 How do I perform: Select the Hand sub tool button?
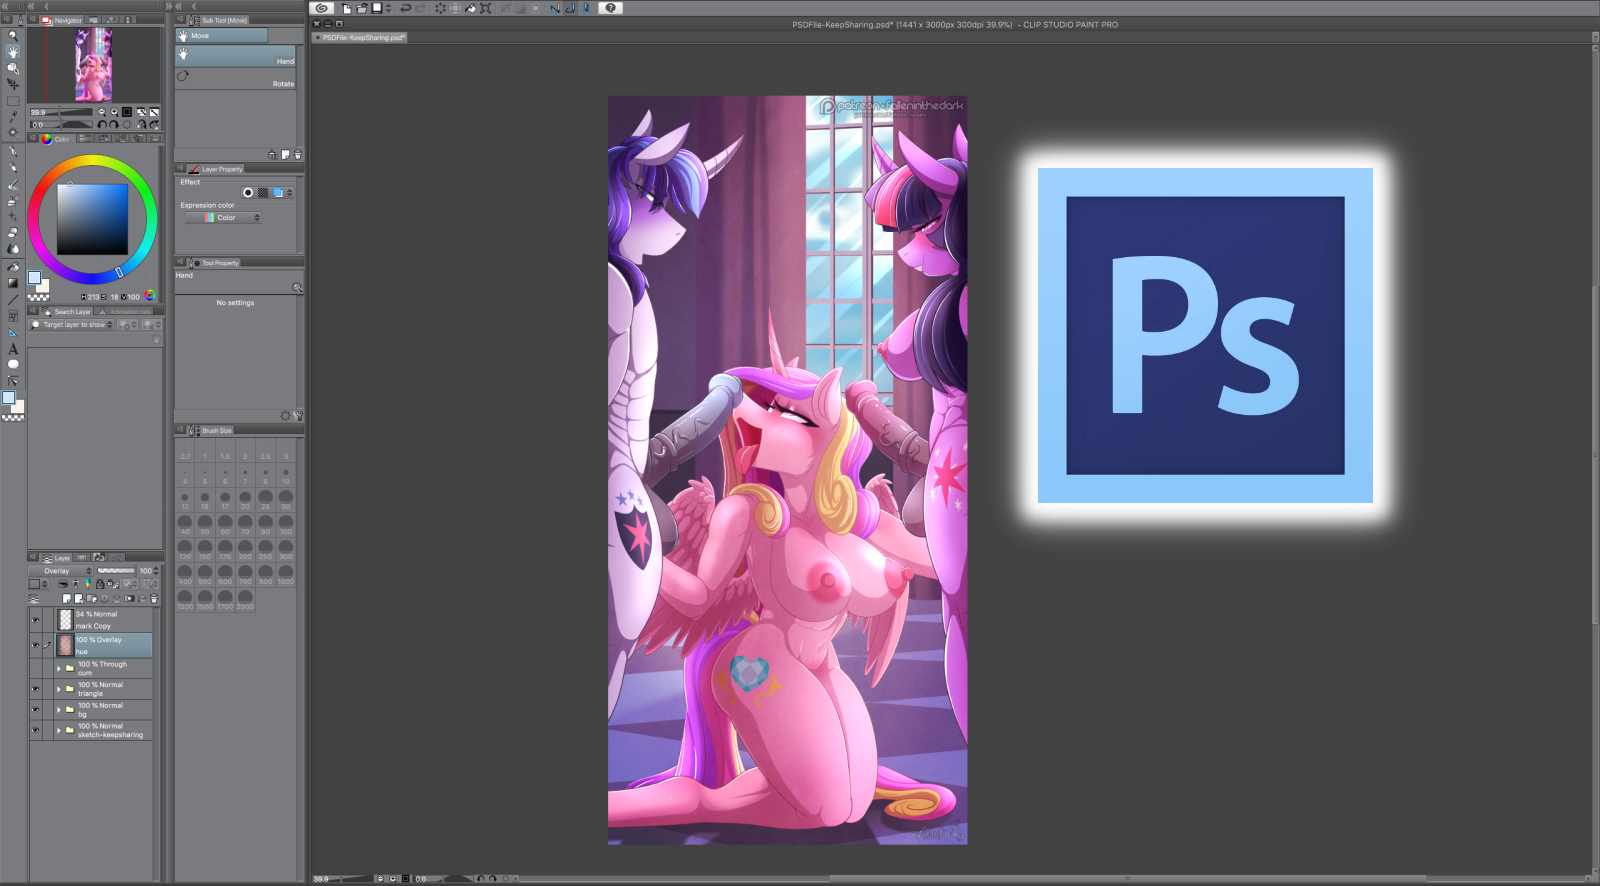click(x=236, y=56)
